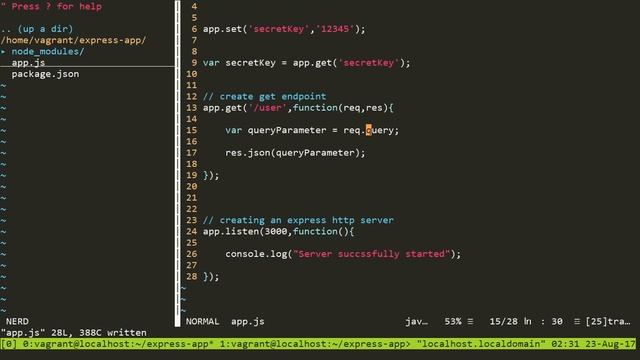
Task: Open package.json in the file tree
Action: (x=45, y=74)
